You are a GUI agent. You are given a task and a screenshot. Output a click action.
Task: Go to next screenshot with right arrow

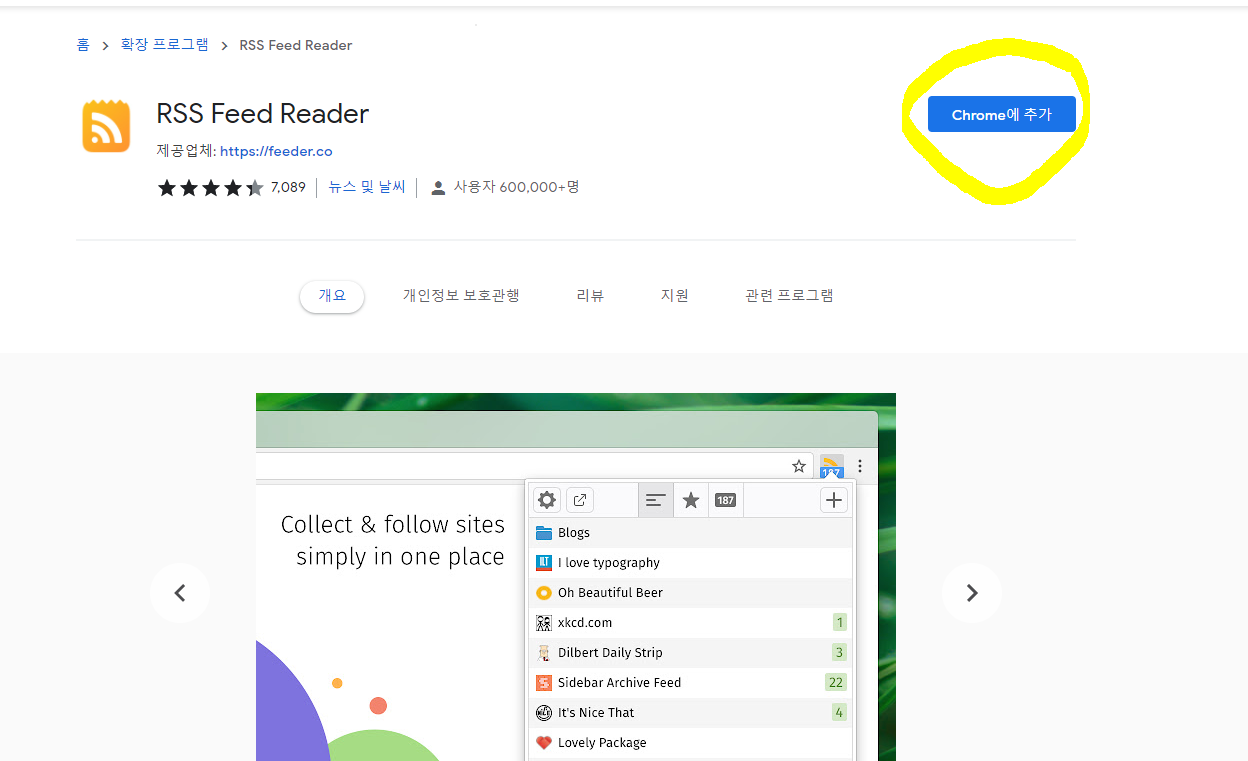(x=972, y=593)
